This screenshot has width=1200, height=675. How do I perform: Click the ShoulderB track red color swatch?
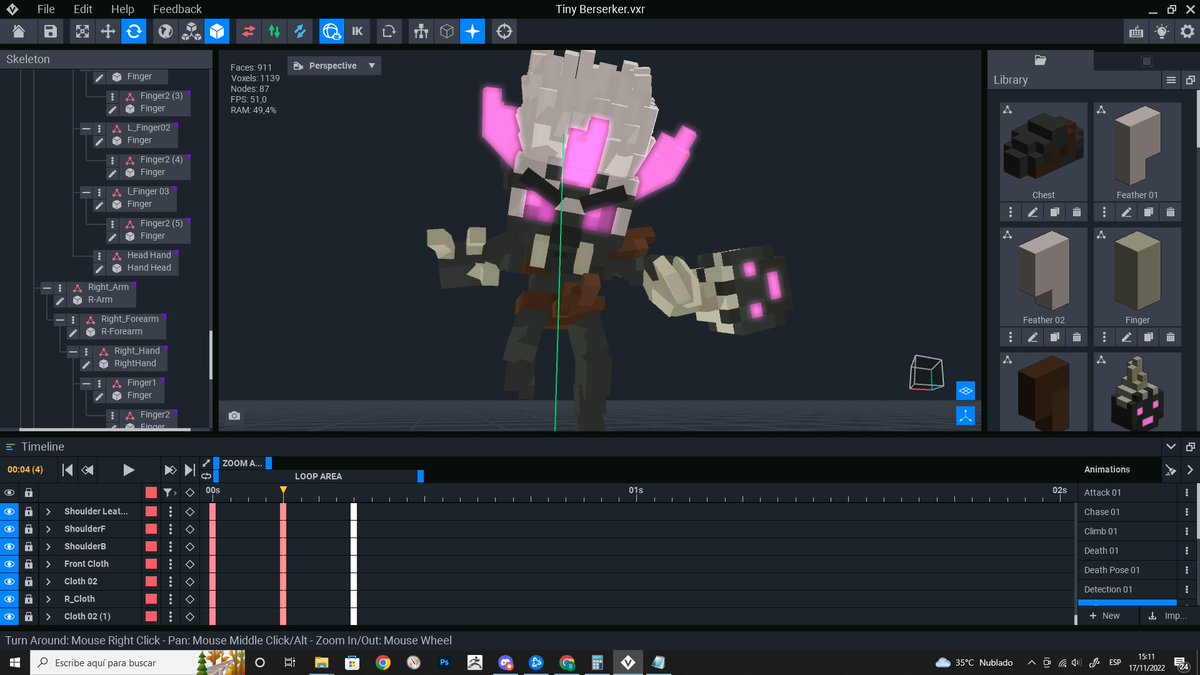[151, 546]
